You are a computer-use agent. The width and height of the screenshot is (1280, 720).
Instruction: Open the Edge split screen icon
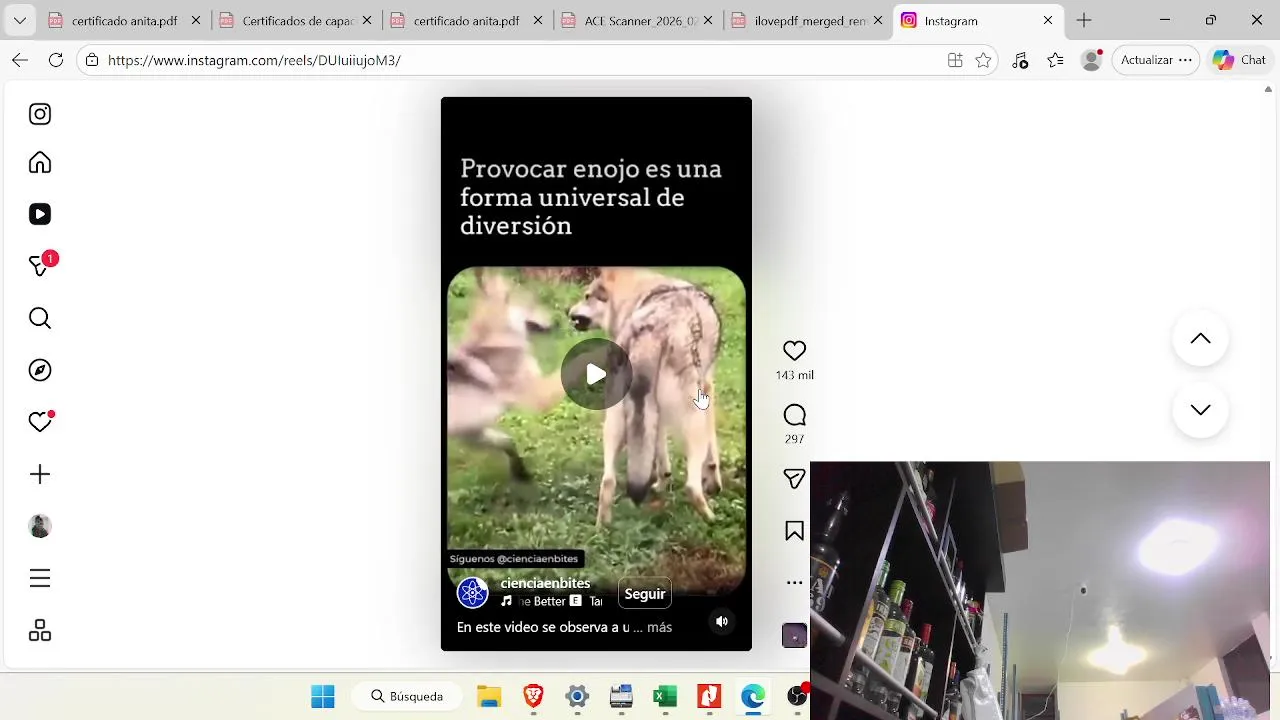[x=955, y=60]
